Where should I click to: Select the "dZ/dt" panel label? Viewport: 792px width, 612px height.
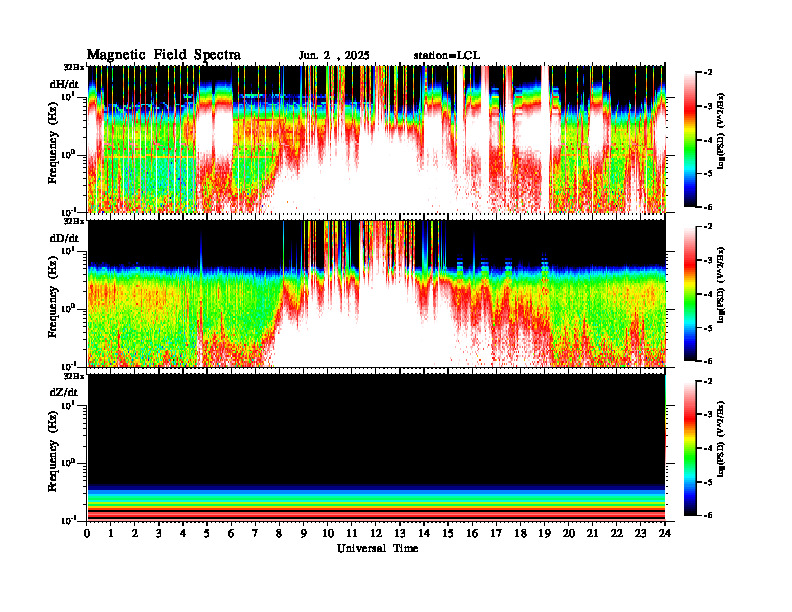tap(64, 392)
